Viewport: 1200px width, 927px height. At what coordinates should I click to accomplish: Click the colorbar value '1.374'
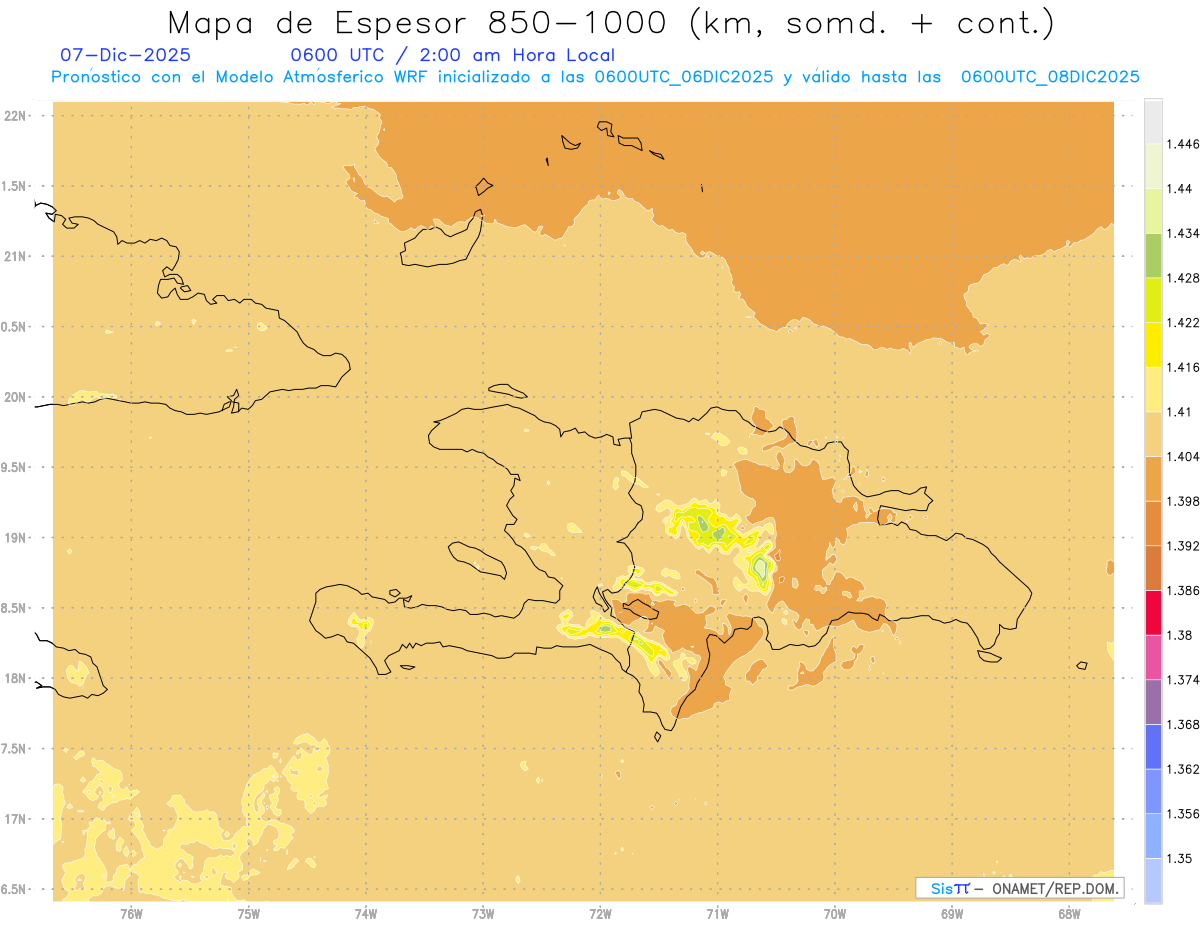click(x=1183, y=680)
